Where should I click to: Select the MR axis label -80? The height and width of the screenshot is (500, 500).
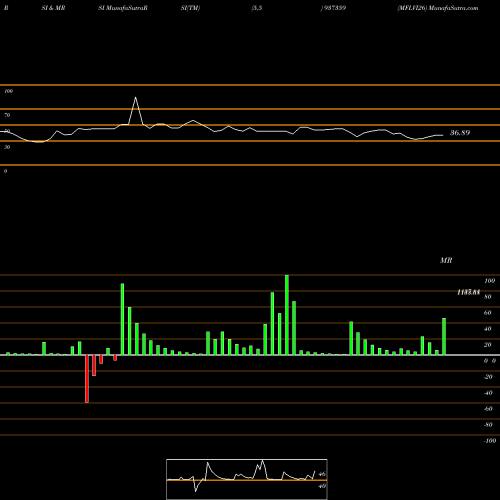488,425
